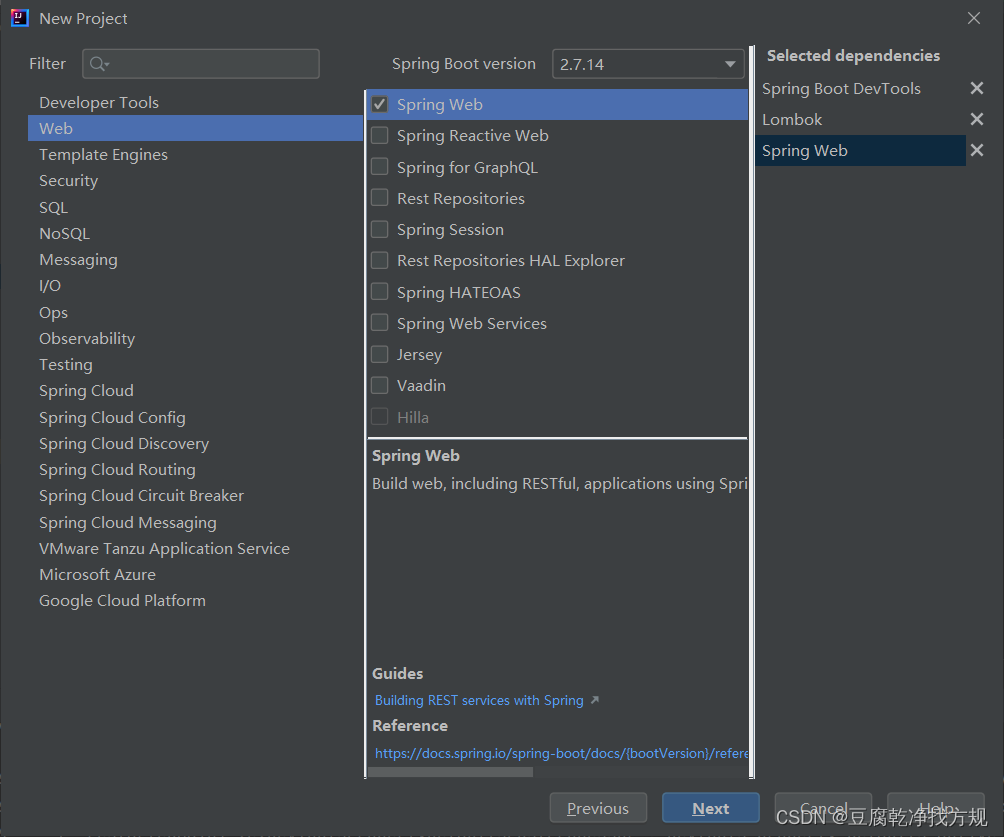
Task: Check Rest Repositories HAL Explorer
Action: (380, 261)
